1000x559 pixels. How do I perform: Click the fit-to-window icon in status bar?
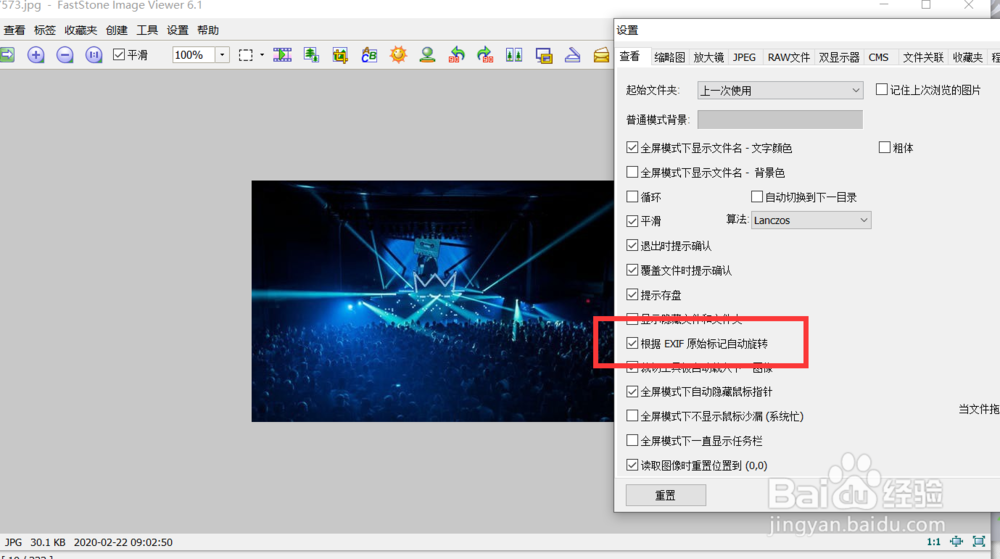click(x=956, y=542)
